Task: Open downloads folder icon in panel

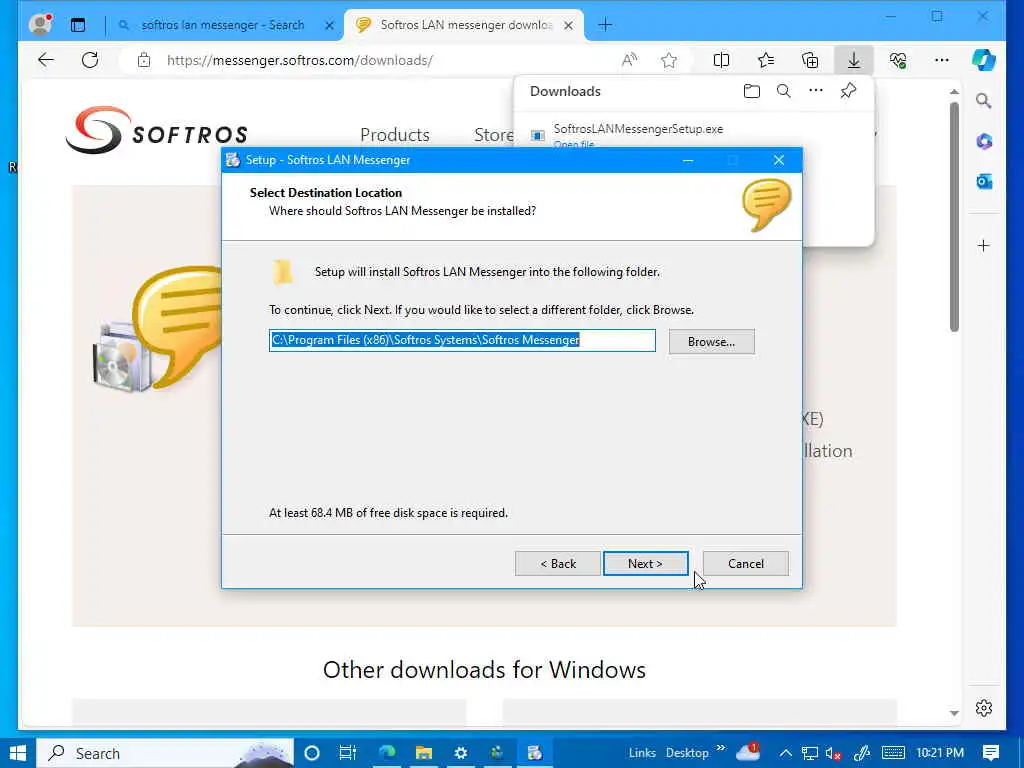Action: [752, 91]
